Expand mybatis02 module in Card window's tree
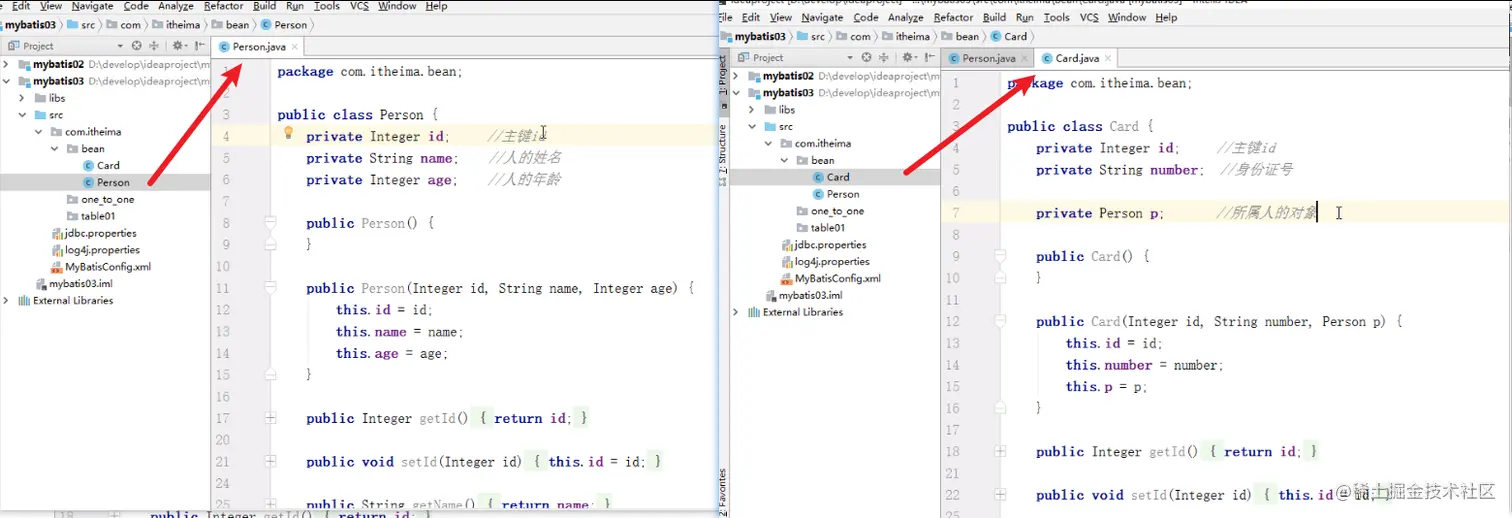The width and height of the screenshot is (1512, 518). 737,76
